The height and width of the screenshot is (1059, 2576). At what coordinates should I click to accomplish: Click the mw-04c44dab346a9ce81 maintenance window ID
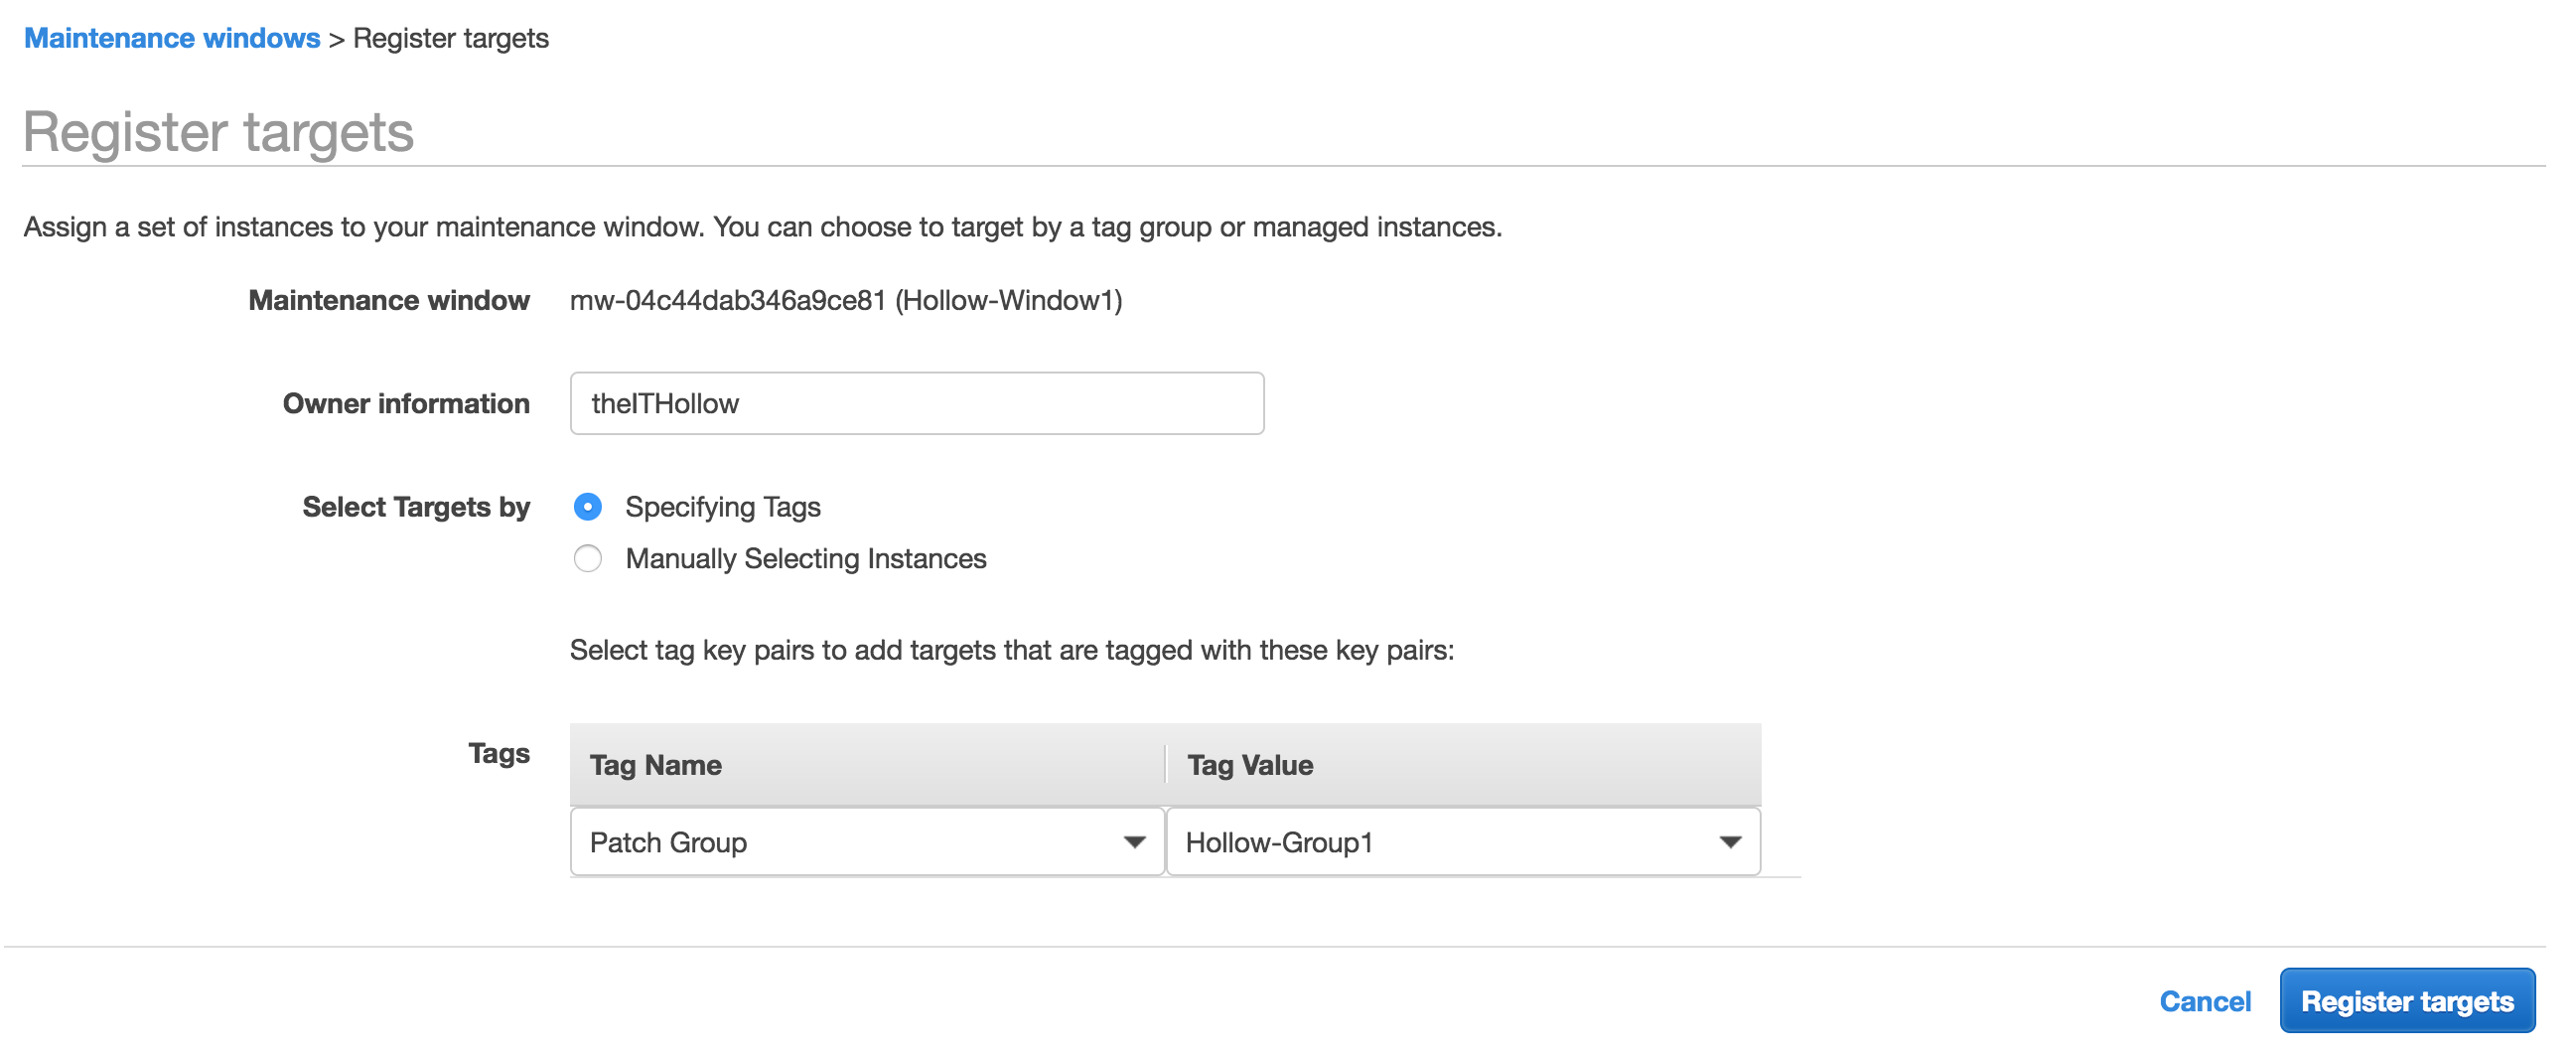pyautogui.click(x=727, y=300)
